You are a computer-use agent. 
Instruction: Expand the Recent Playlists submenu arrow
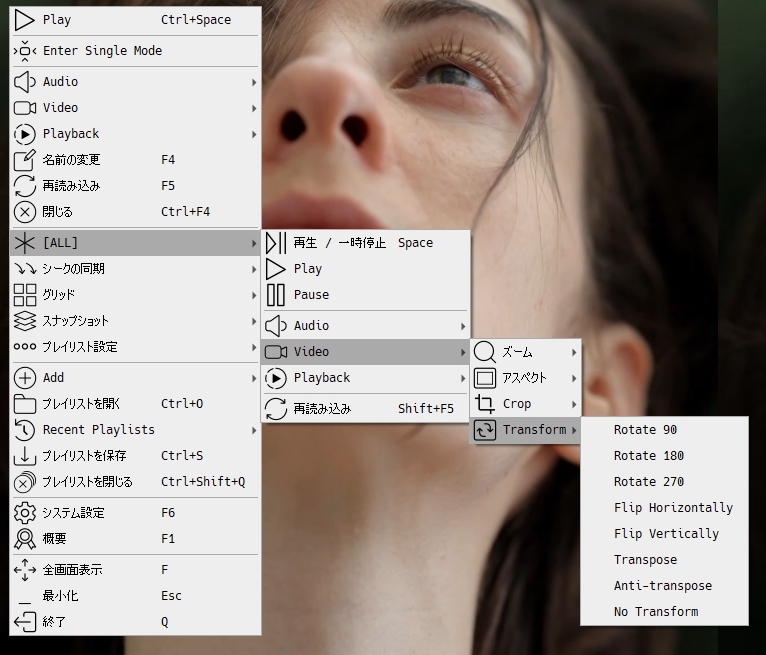click(254, 430)
